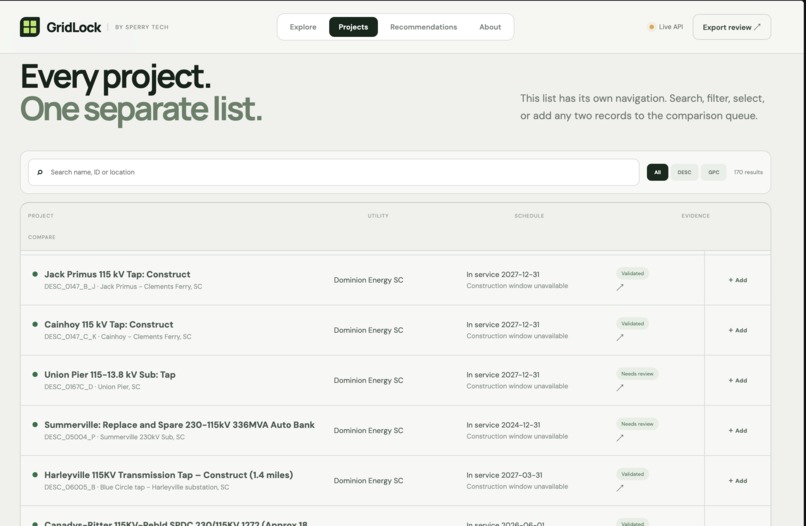Click the UTILITY column header
Image resolution: width=806 pixels, height=526 pixels.
[x=378, y=216]
